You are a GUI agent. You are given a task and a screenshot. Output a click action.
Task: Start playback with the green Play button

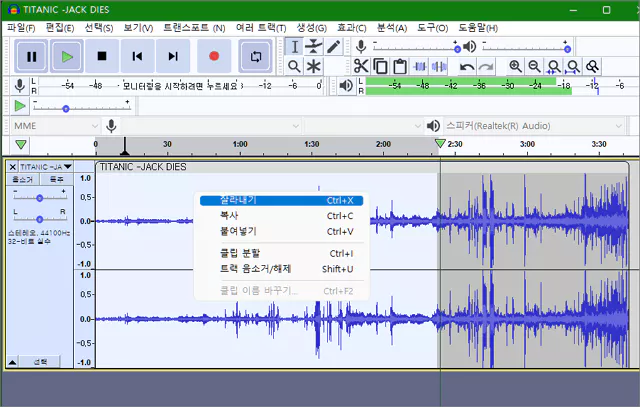point(67,56)
